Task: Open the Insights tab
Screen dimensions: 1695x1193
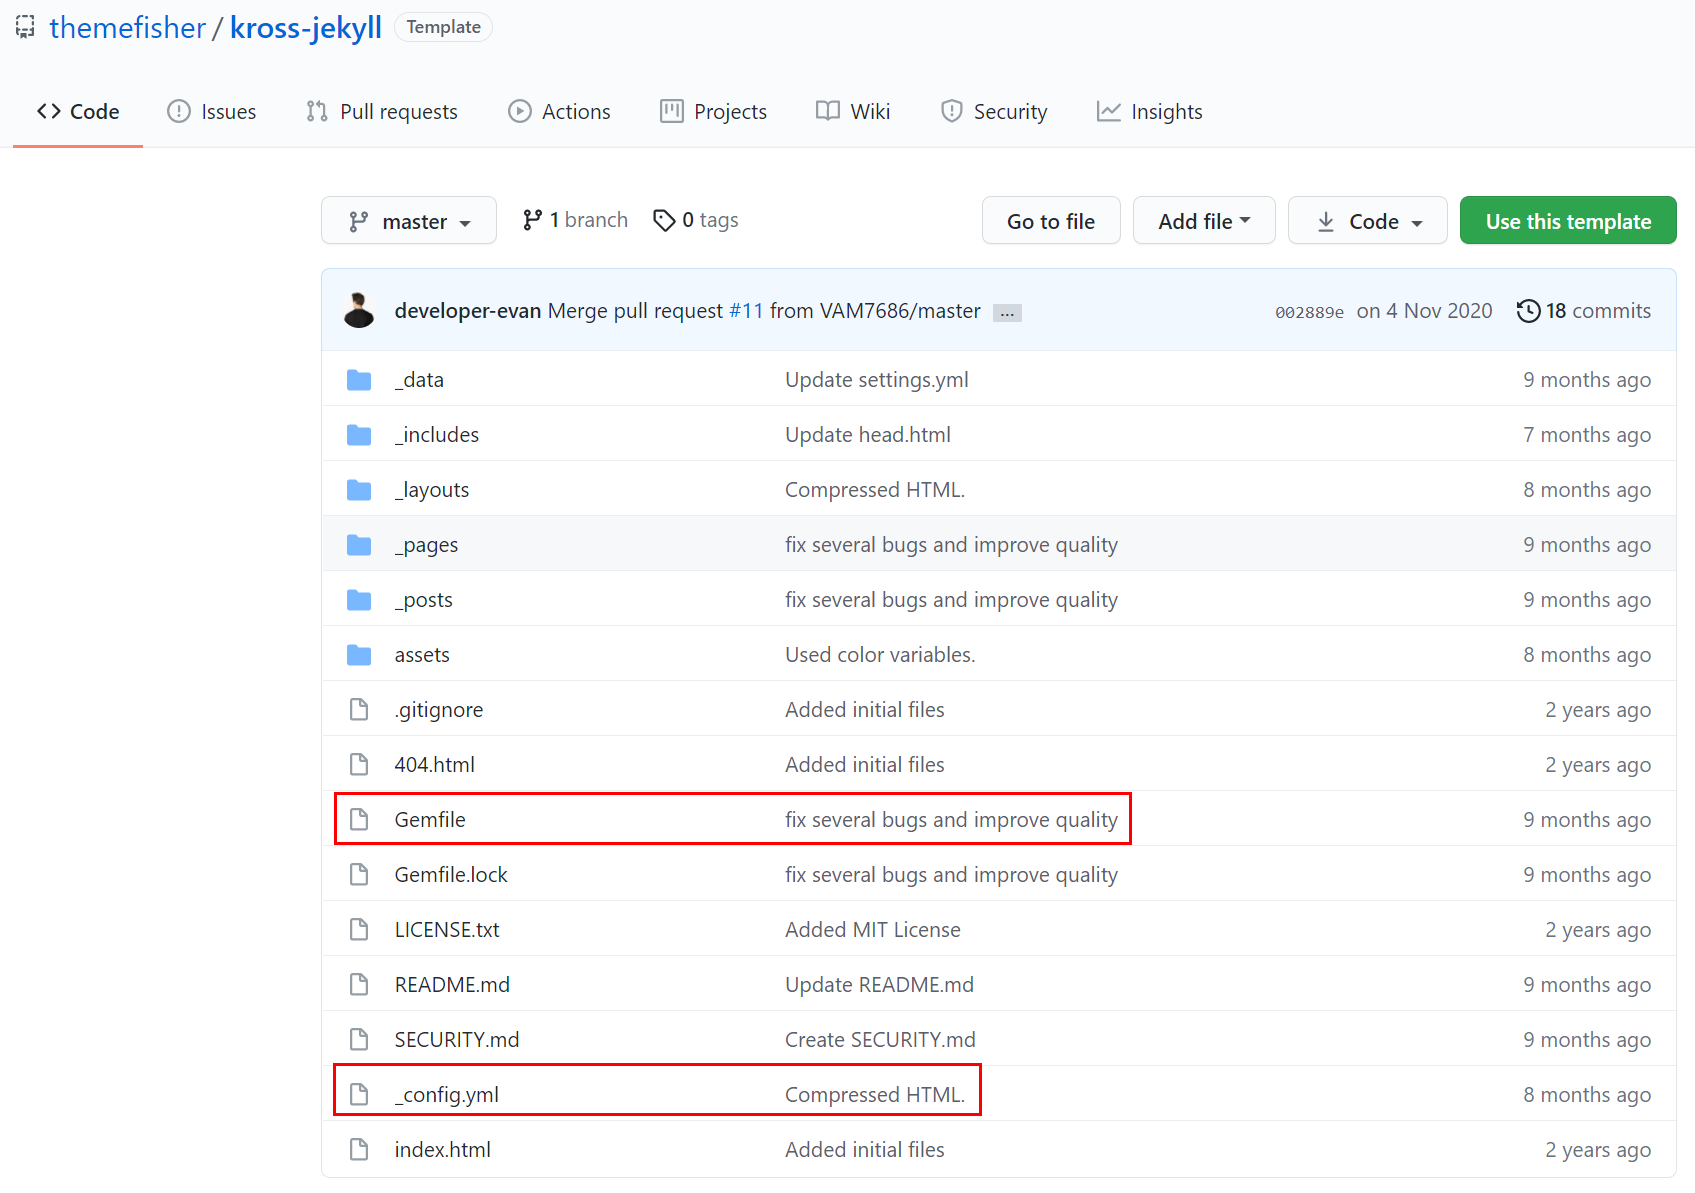Action: (1150, 112)
